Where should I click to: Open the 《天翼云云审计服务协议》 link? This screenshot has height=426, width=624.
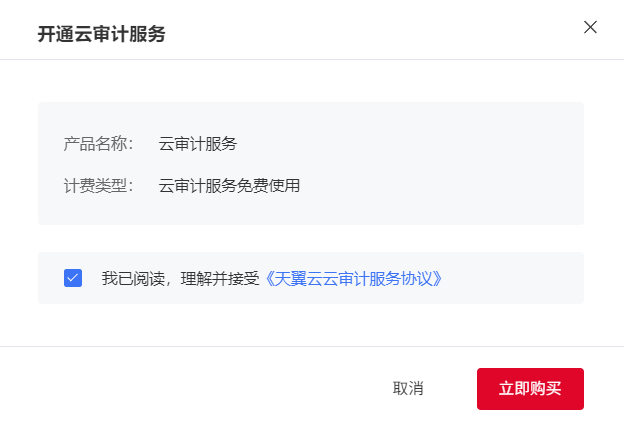pyautogui.click(x=353, y=278)
